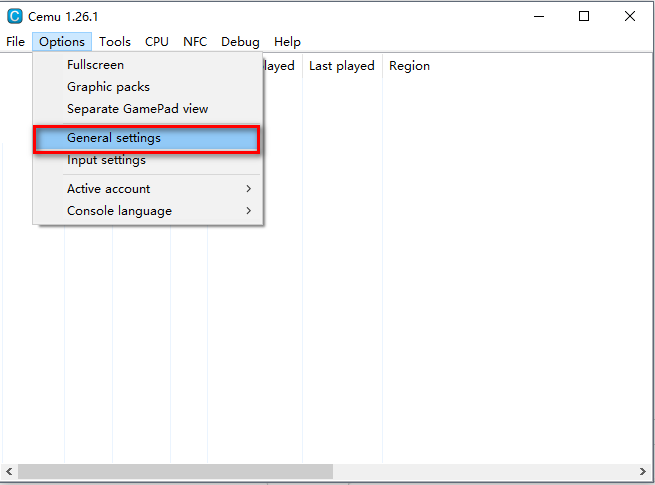The height and width of the screenshot is (485, 655).
Task: Click the scroll right arrow
Action: coord(642,472)
